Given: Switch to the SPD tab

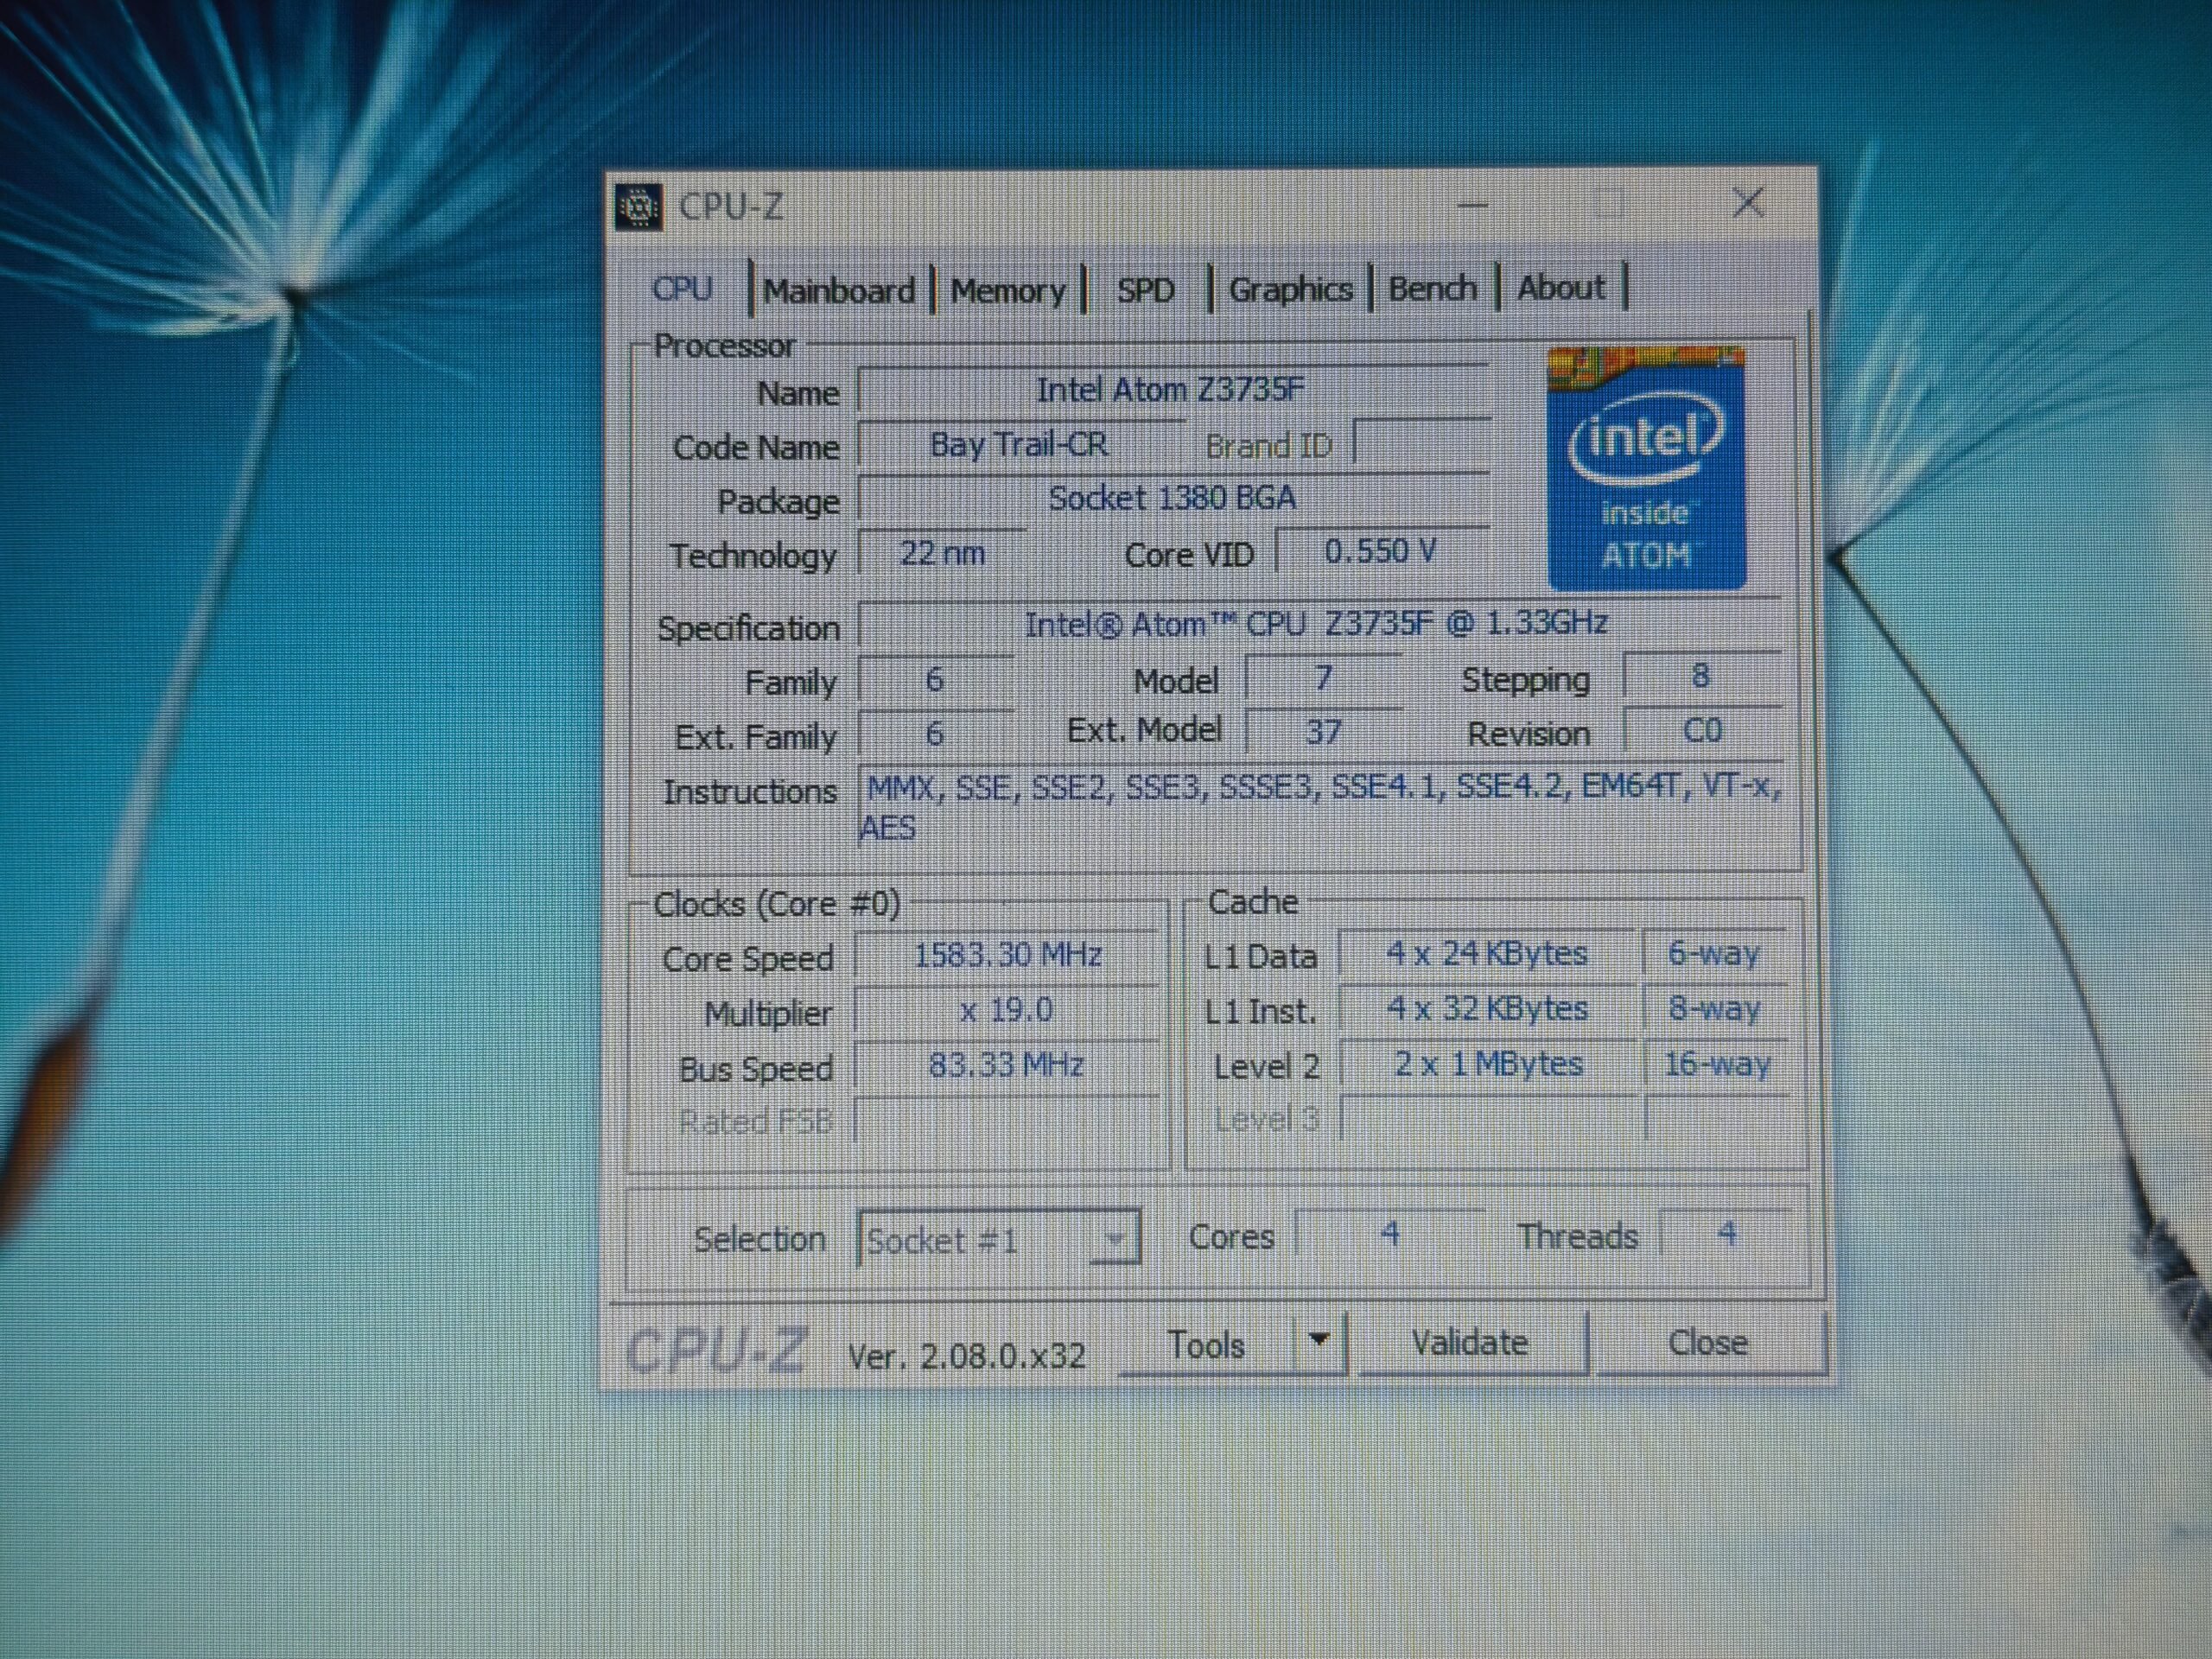Looking at the screenshot, I should pyautogui.click(x=1145, y=290).
